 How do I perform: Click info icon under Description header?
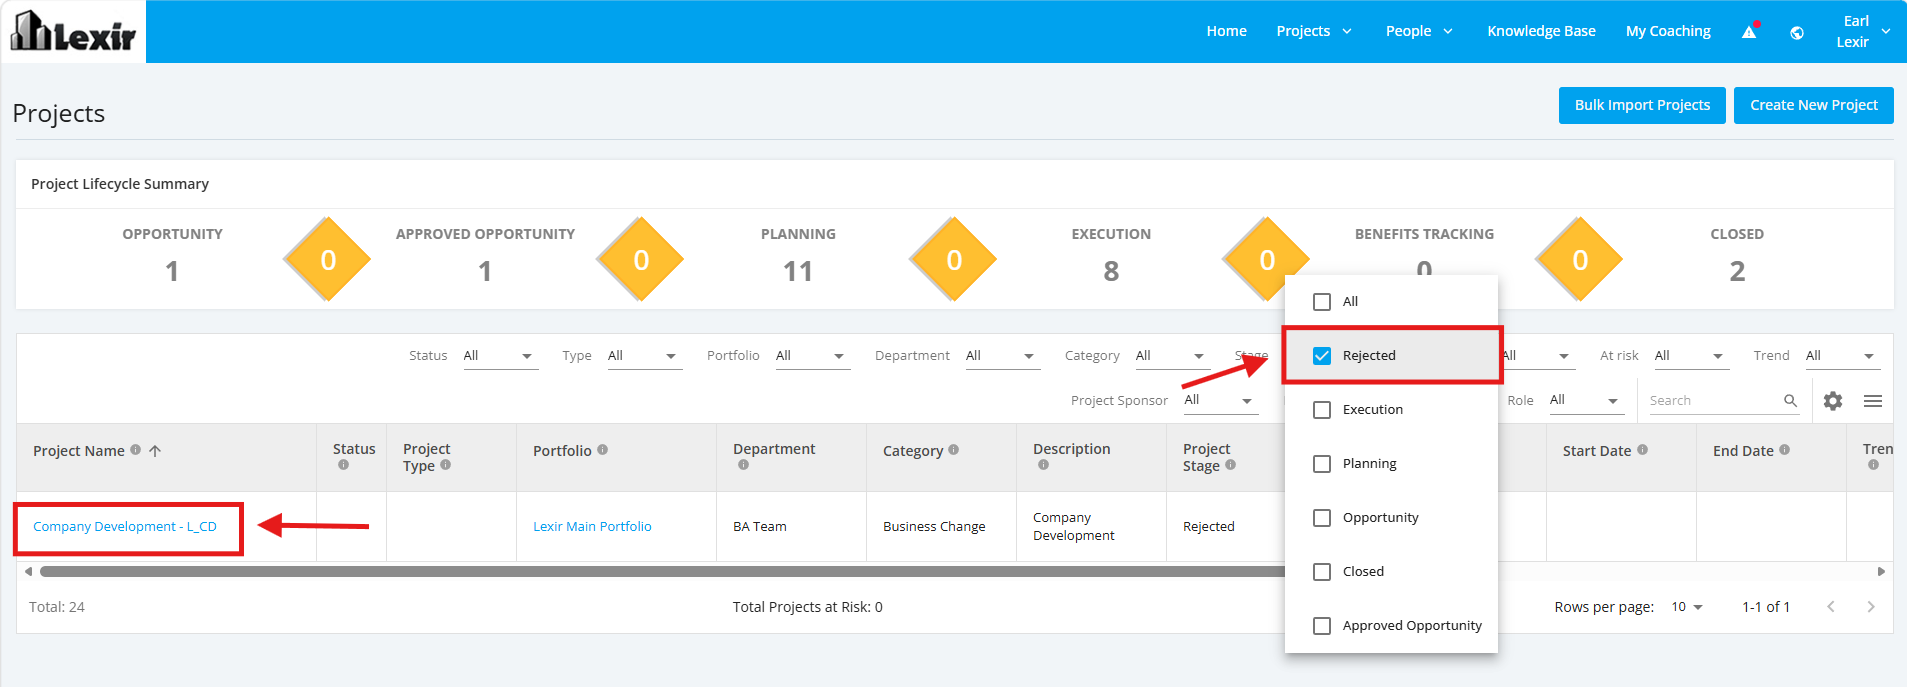tap(1043, 465)
